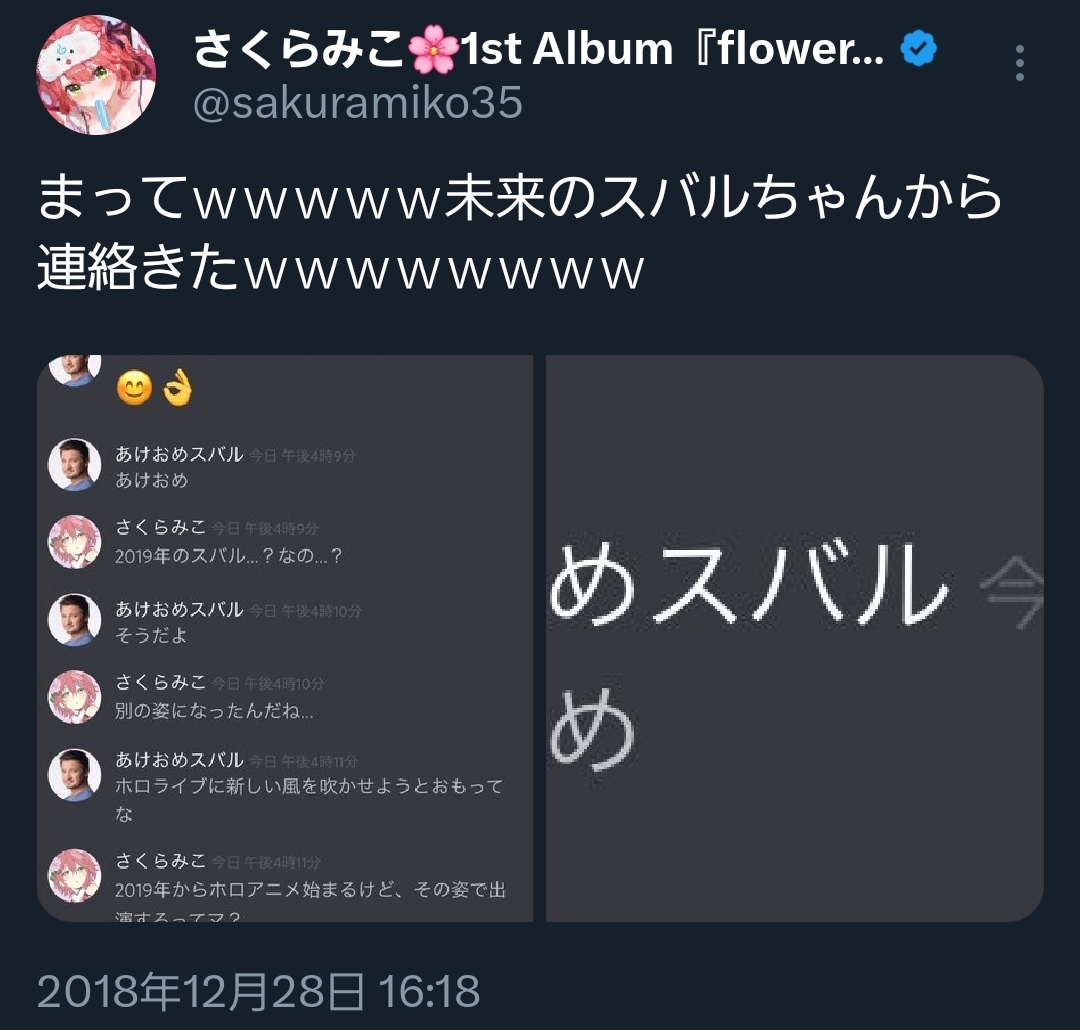
Task: Click the tweet text 'まってwwwwww未来のスバルちゃんから'
Action: 520,197
